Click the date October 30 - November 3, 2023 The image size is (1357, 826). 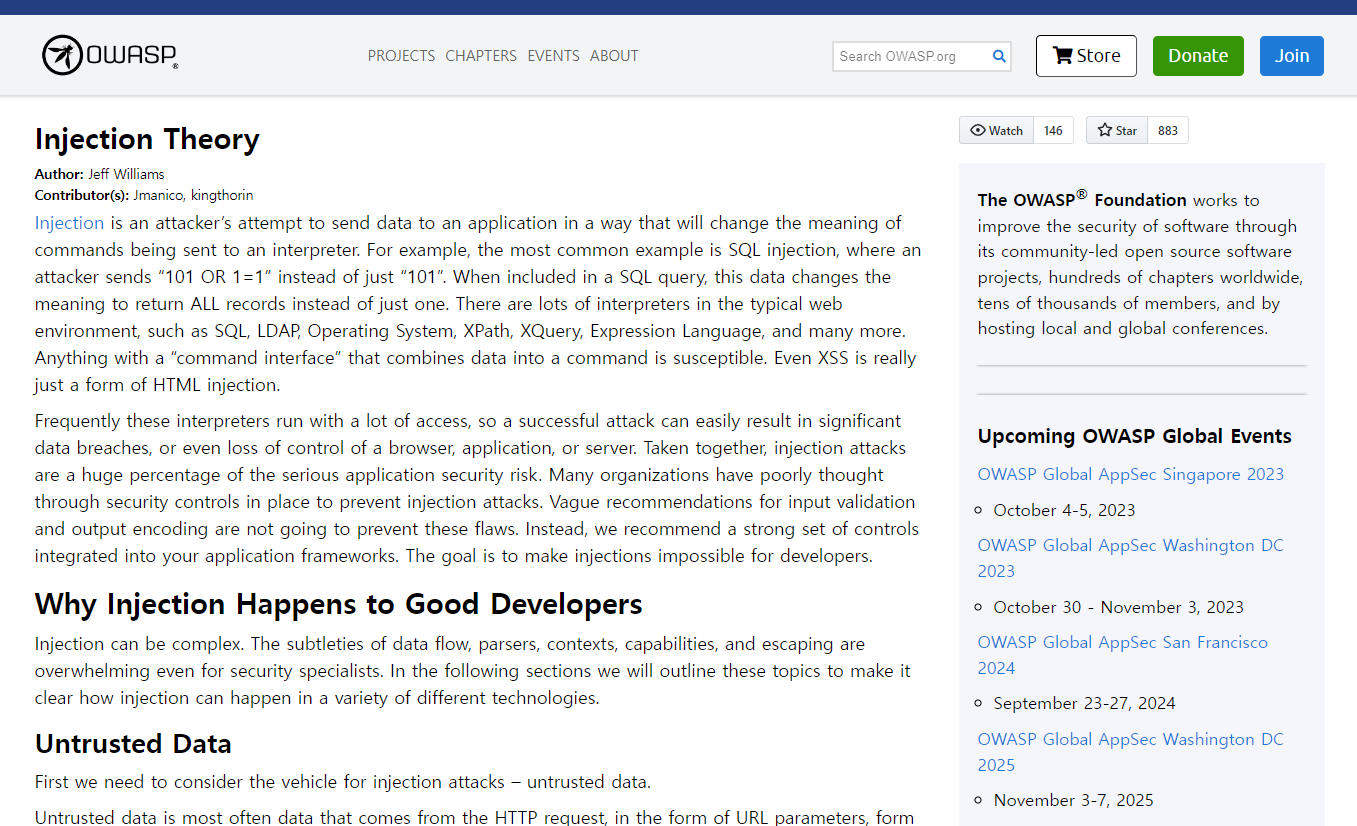pyautogui.click(x=1118, y=607)
